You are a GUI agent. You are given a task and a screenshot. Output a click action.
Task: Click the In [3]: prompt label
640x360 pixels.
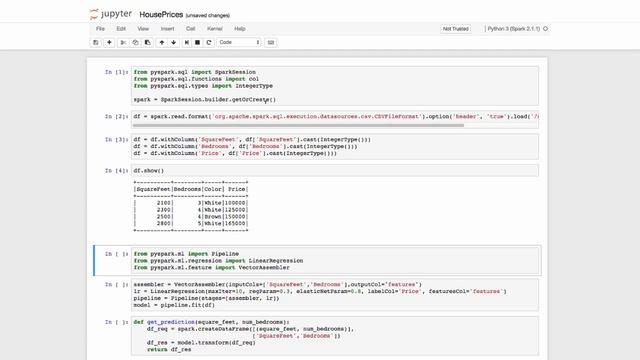pyautogui.click(x=116, y=140)
